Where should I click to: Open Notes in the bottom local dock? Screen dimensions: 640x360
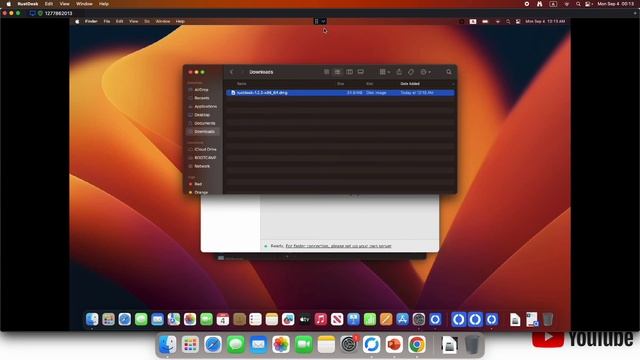(326, 345)
